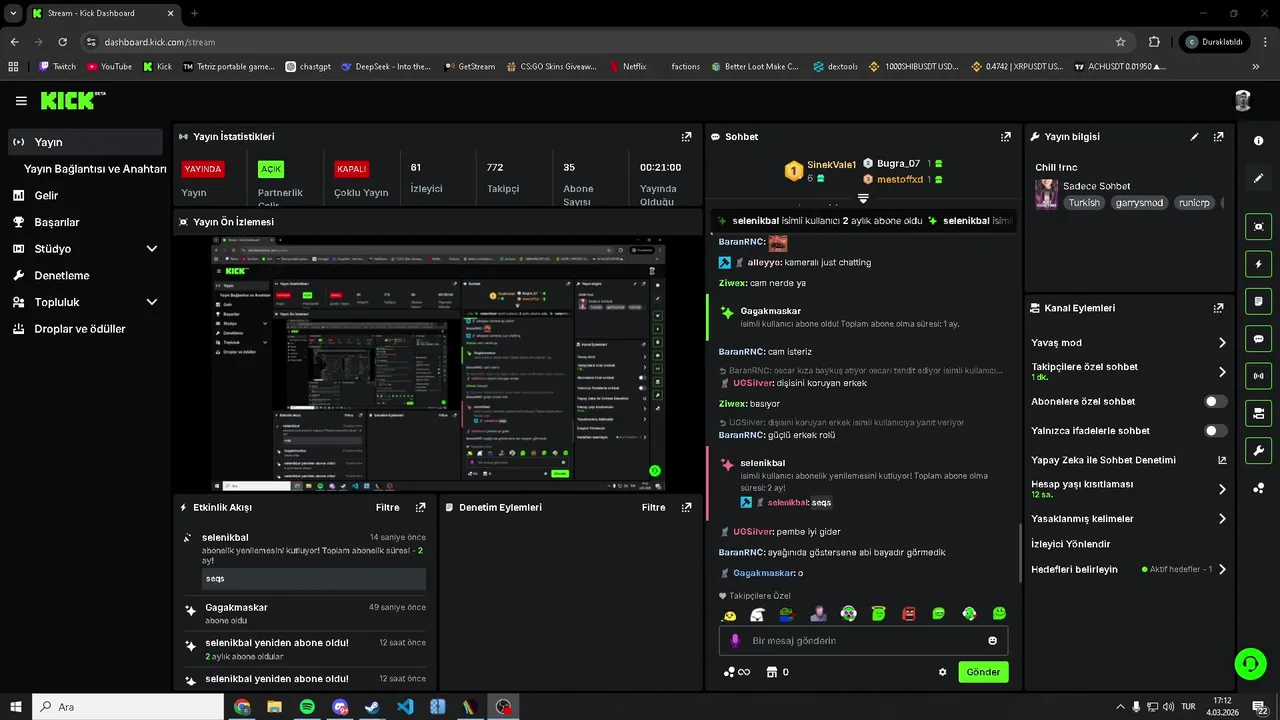Click the Turkish tag in stream info
Viewport: 1280px width, 720px height.
tap(1084, 202)
